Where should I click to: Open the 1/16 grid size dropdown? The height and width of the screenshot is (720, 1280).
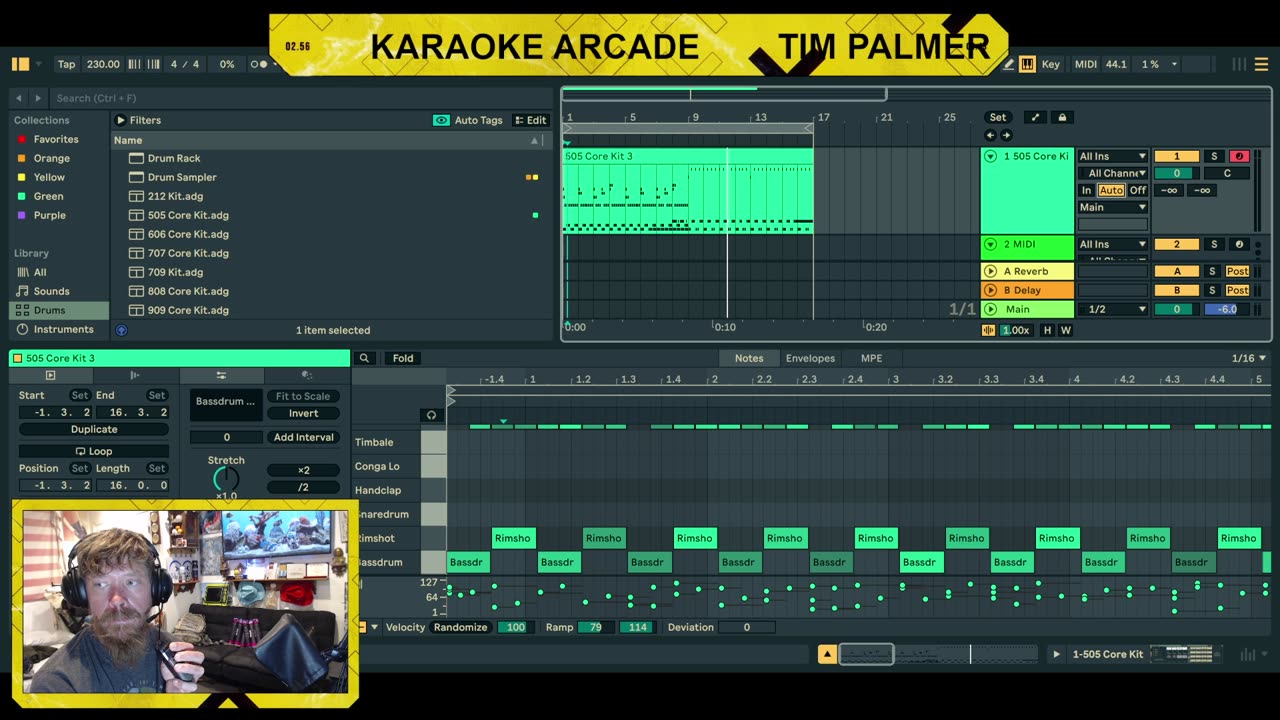tap(1249, 358)
